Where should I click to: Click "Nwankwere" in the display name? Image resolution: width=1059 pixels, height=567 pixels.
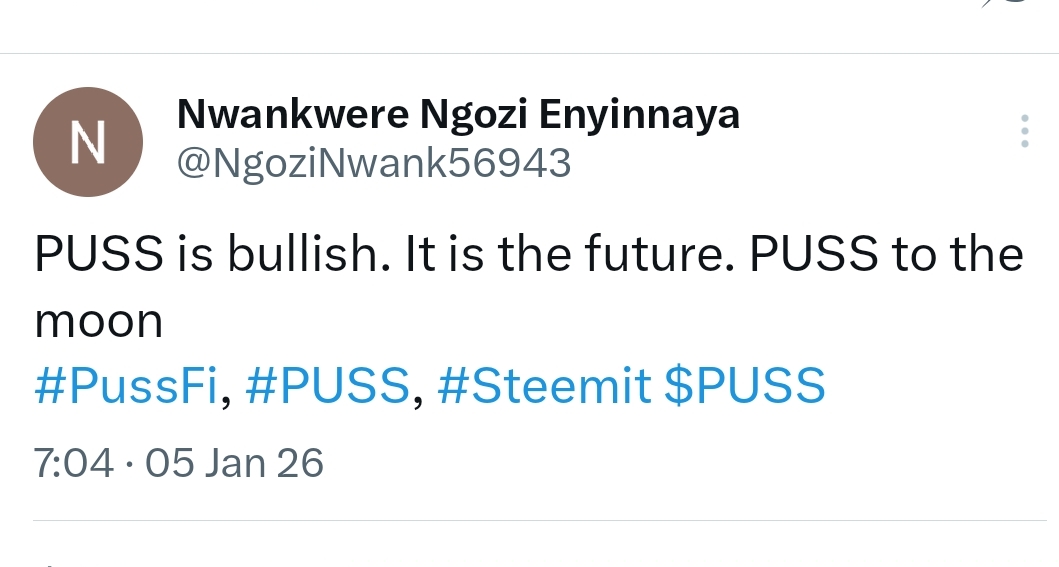[x=292, y=116]
